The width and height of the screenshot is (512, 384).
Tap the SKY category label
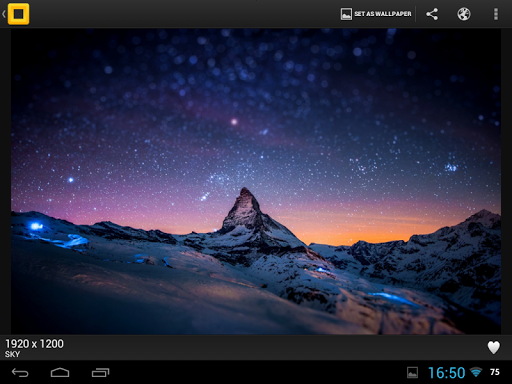(x=12, y=354)
